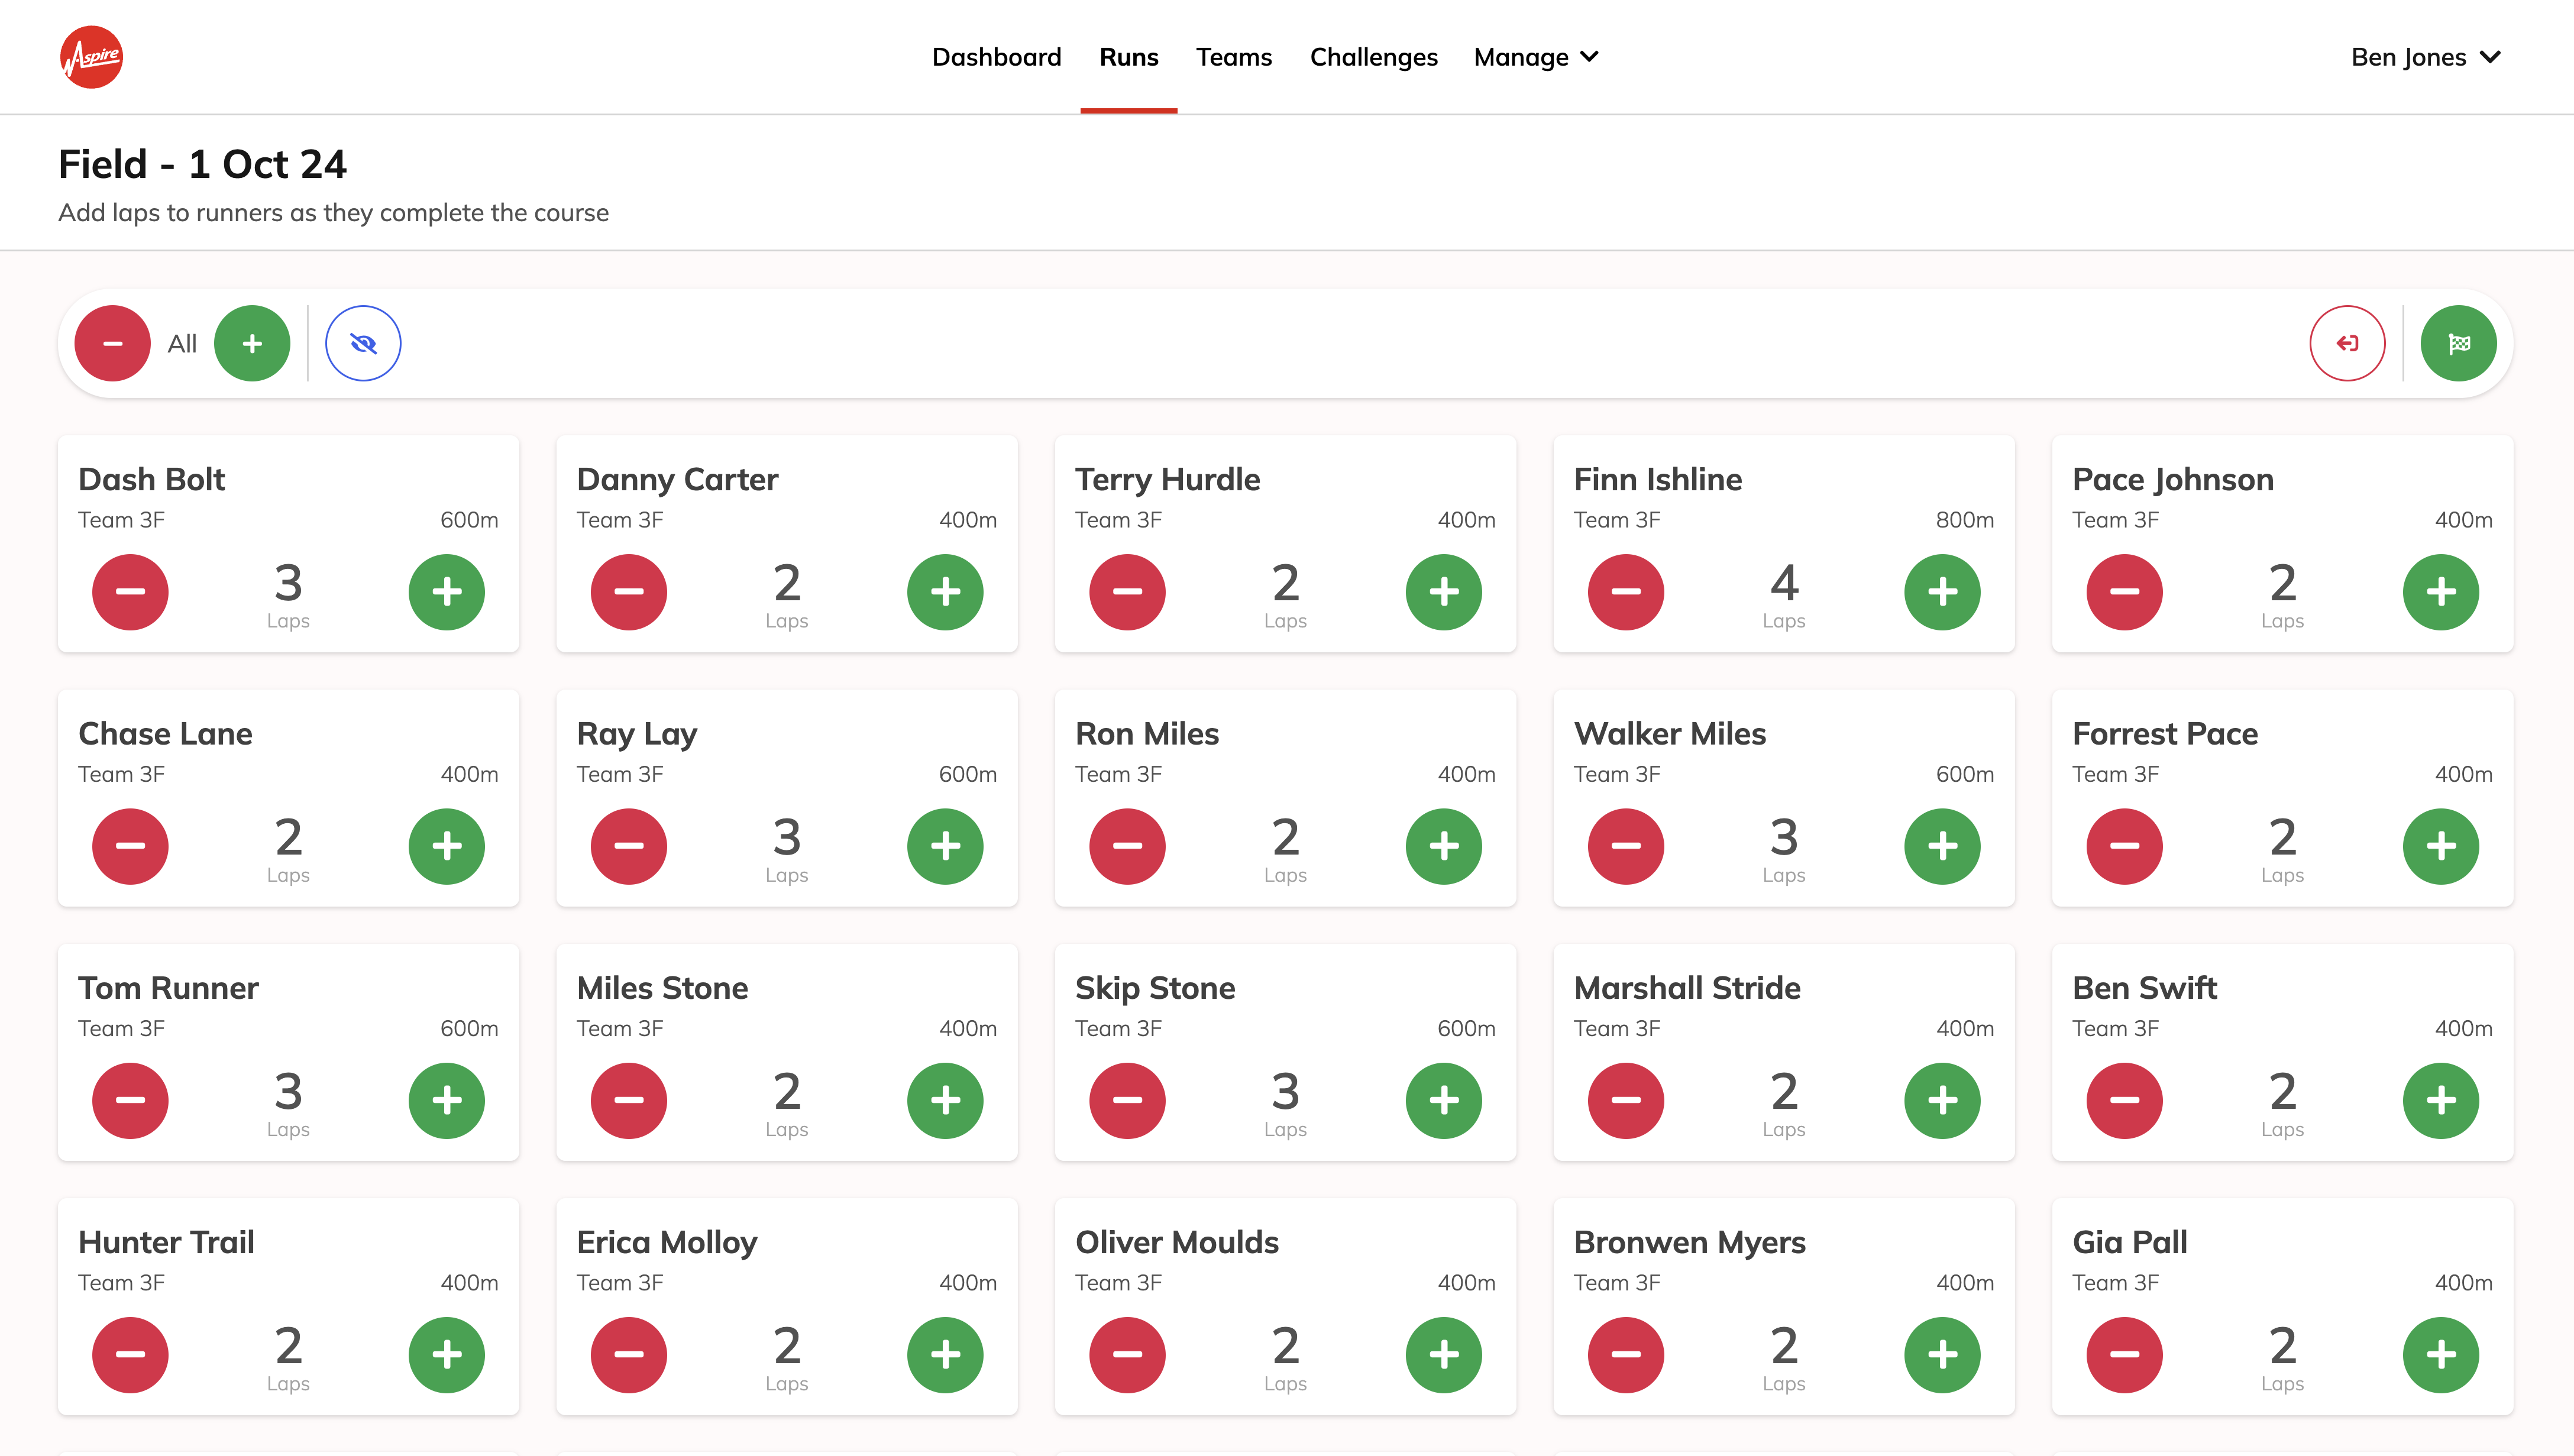Viewport: 2574px width, 1456px height.
Task: Add a lap for Dash Bolt
Action: click(x=447, y=592)
